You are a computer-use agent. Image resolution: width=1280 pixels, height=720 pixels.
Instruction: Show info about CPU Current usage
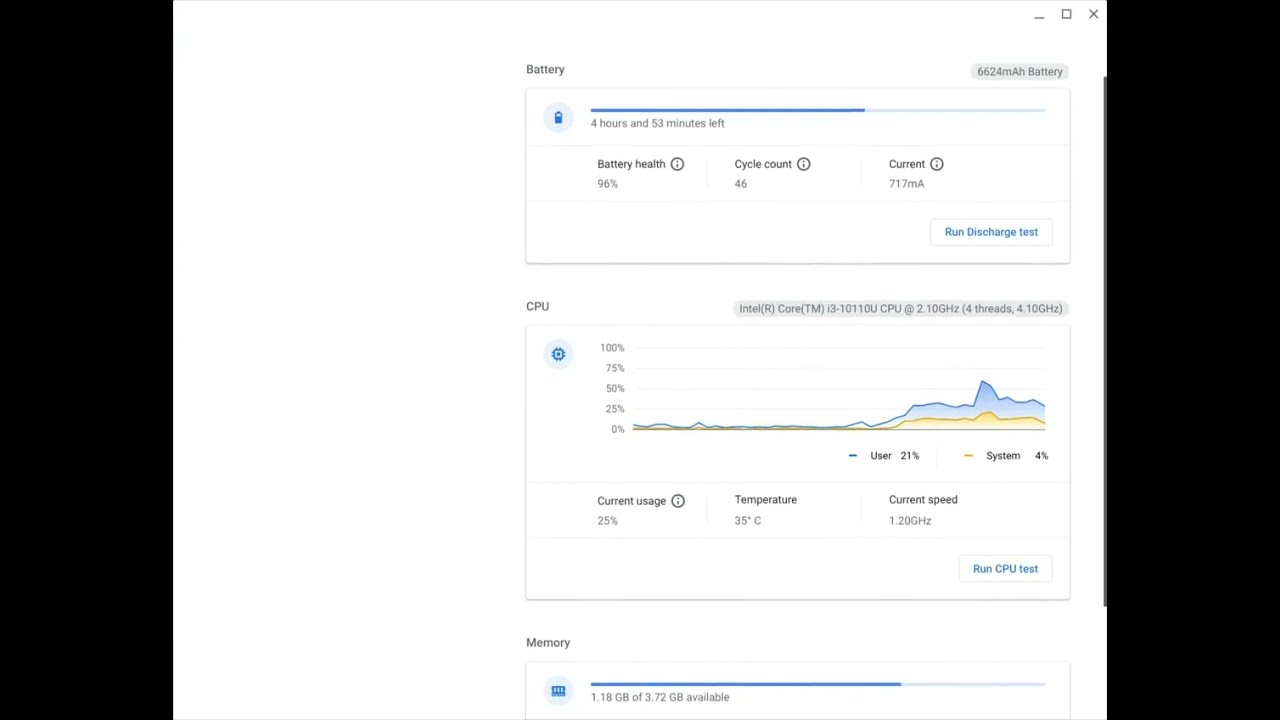coord(677,501)
